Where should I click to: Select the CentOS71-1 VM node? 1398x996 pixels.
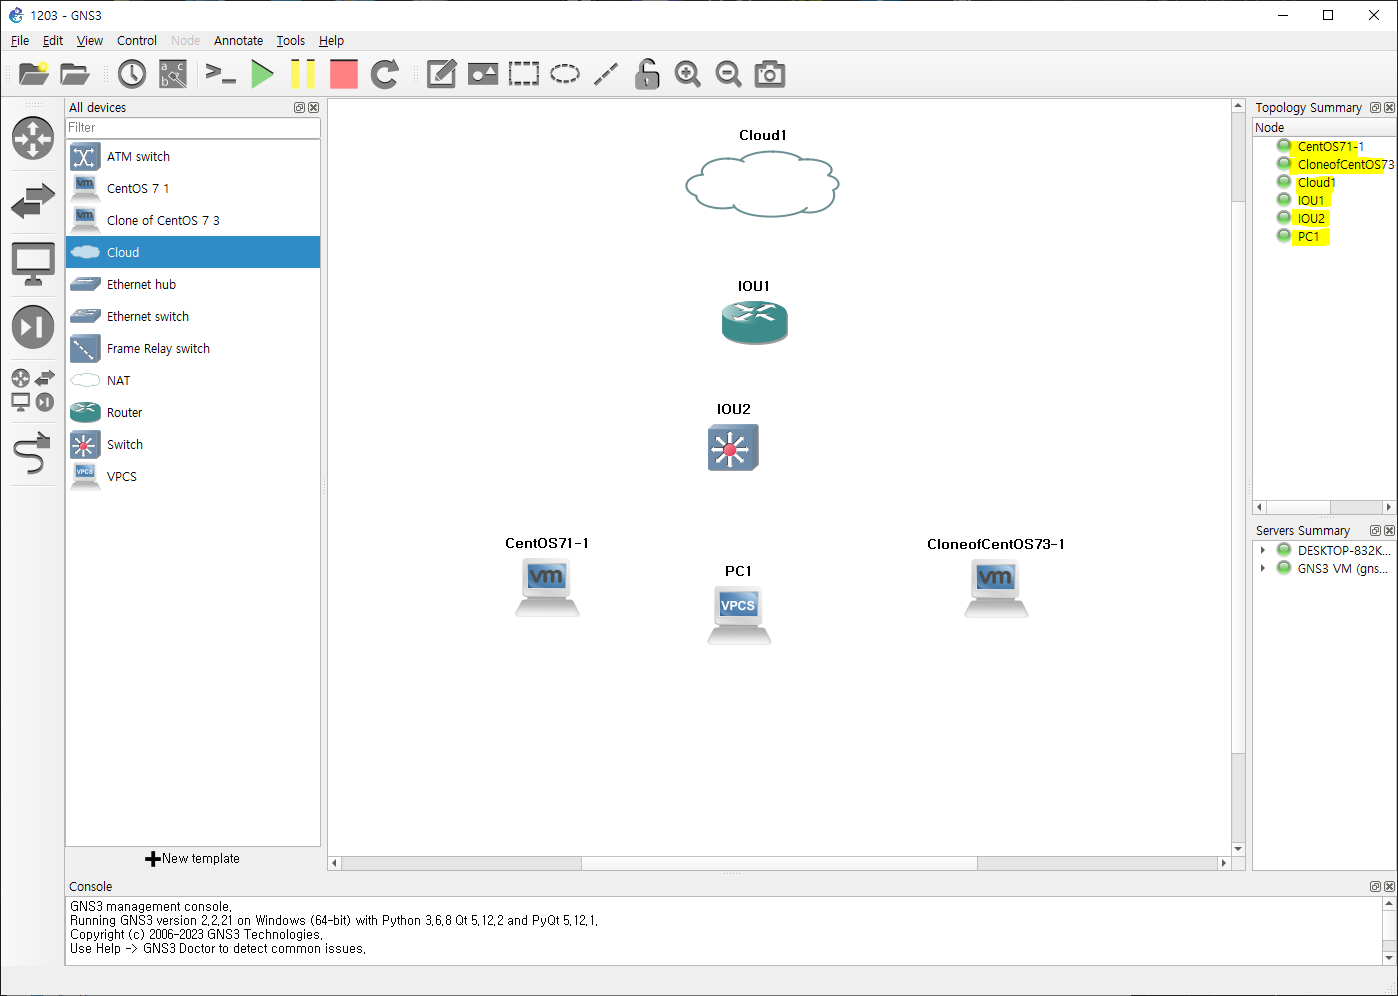pos(547,587)
